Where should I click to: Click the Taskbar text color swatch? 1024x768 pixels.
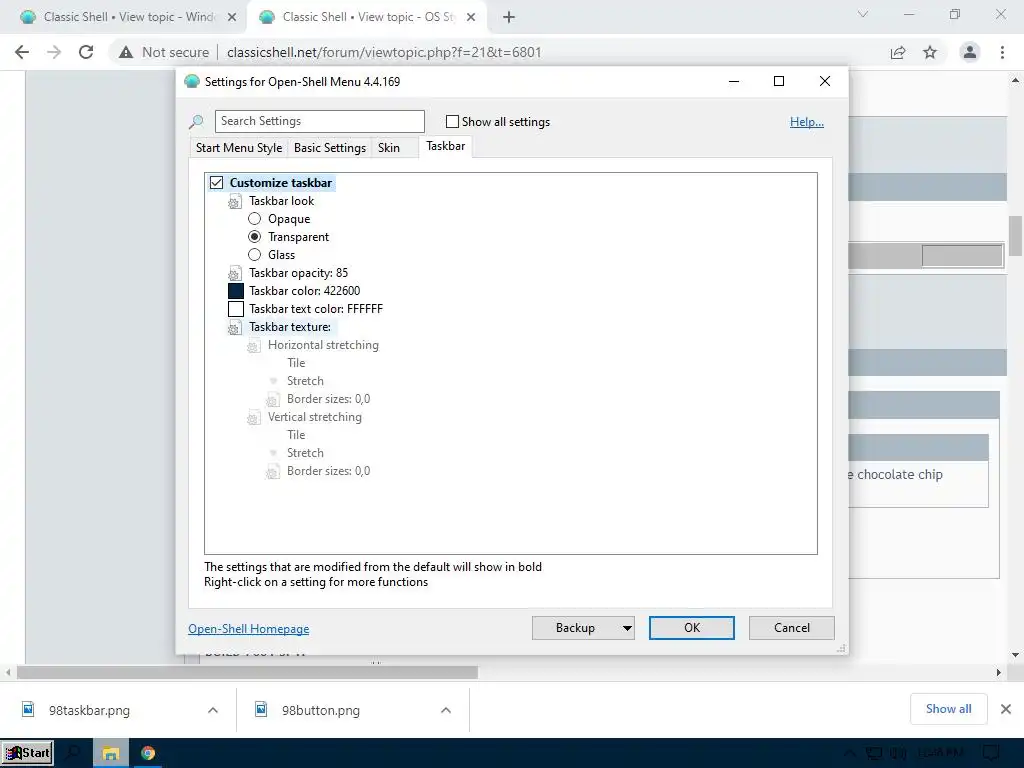pos(236,309)
